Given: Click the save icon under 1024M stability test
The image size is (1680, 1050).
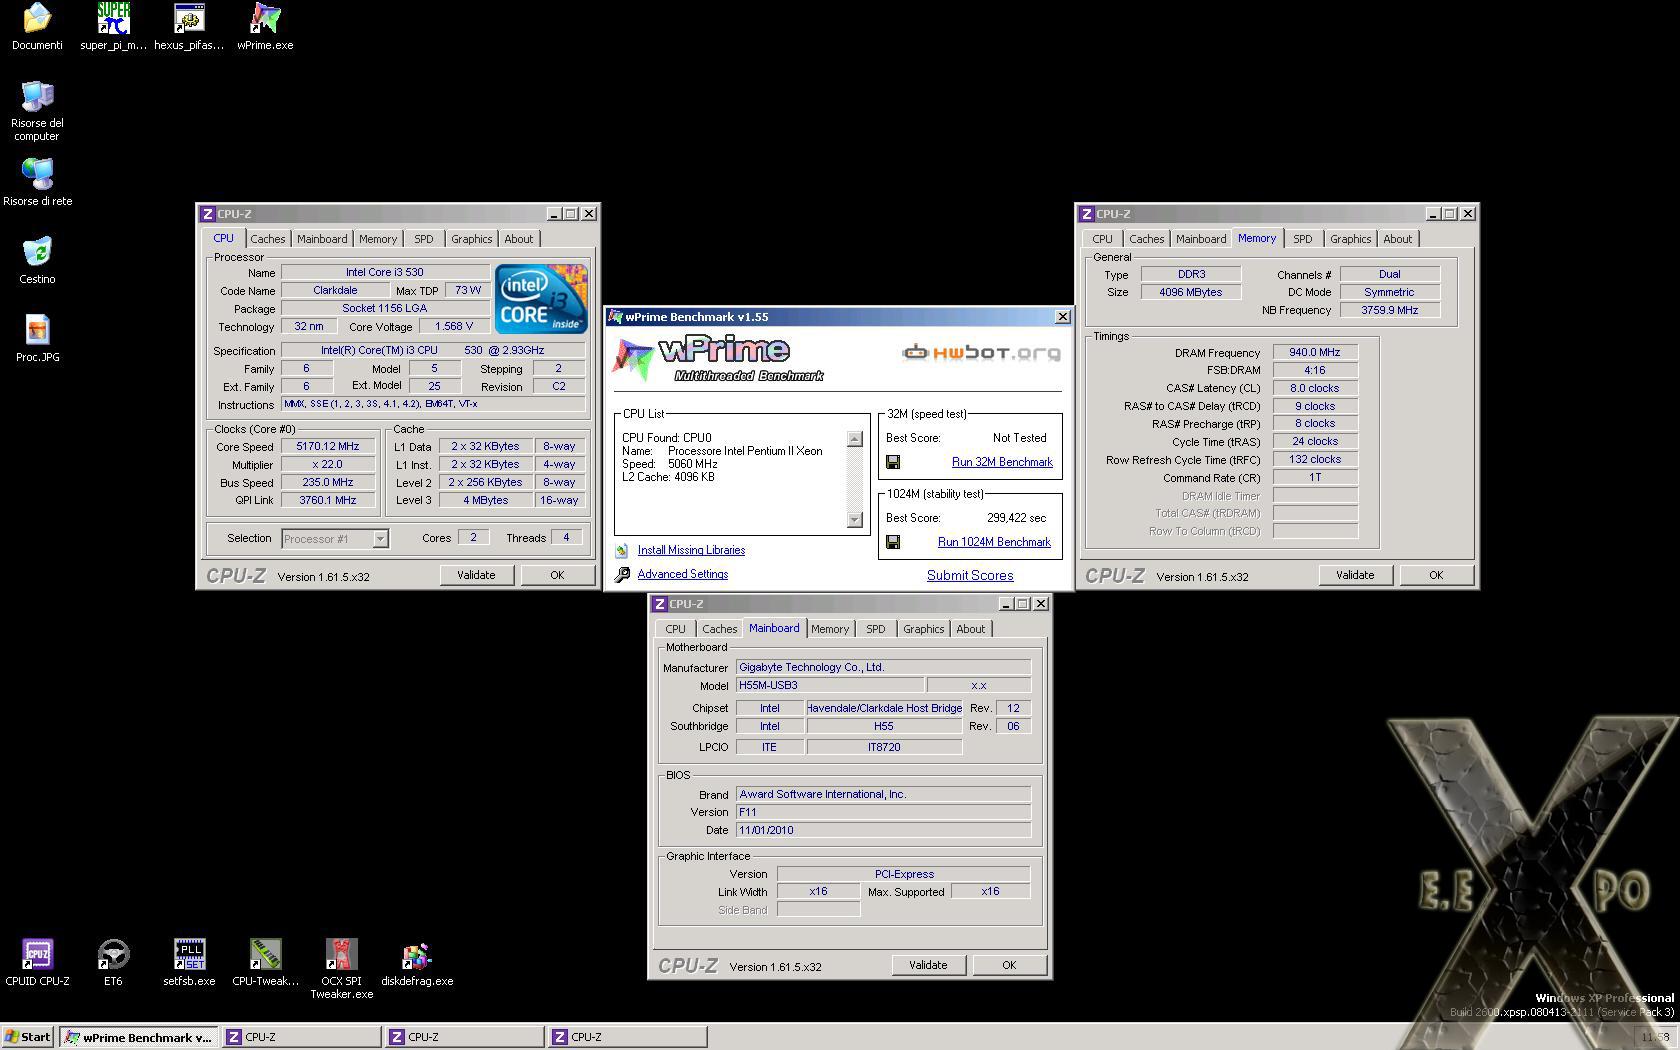Looking at the screenshot, I should (893, 542).
